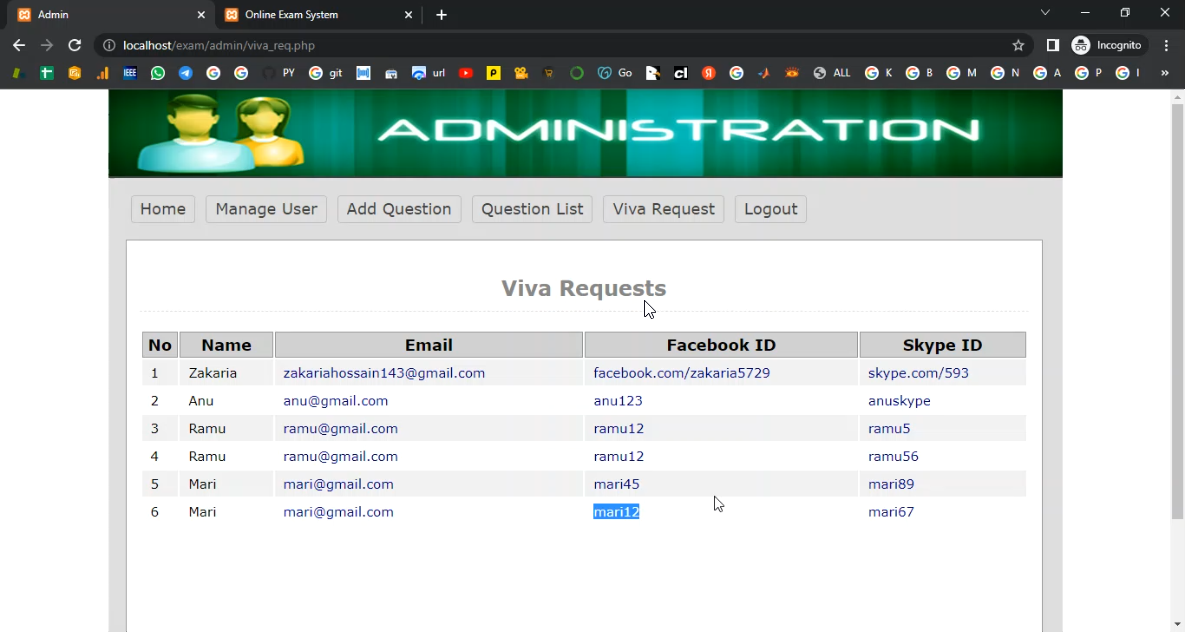
Task: Click the Add Question button
Action: coord(399,209)
